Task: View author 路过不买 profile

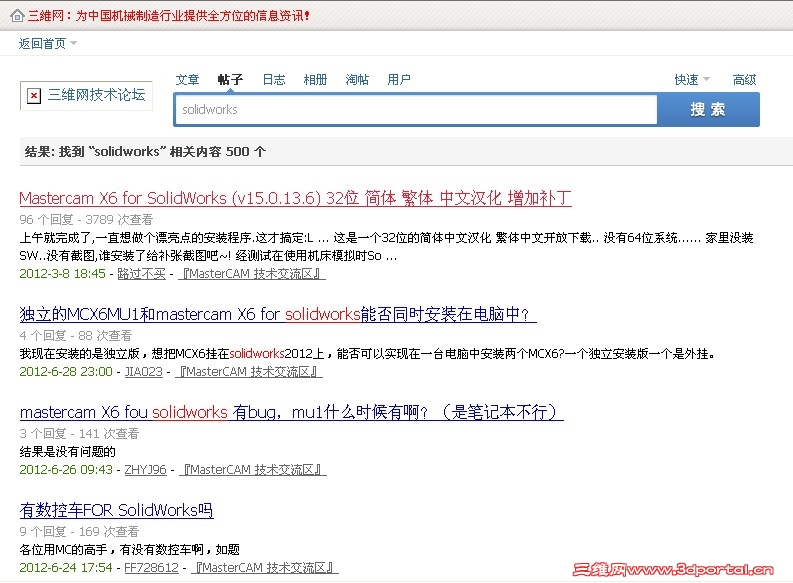Action: tap(142, 274)
